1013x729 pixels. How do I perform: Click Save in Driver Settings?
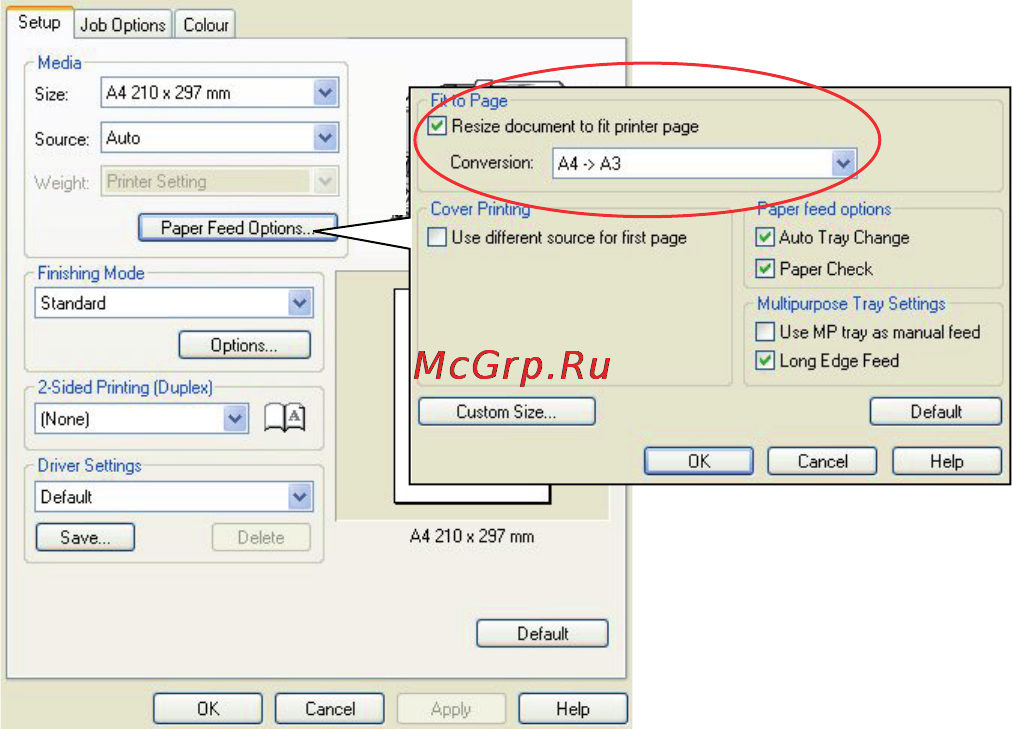[x=85, y=537]
